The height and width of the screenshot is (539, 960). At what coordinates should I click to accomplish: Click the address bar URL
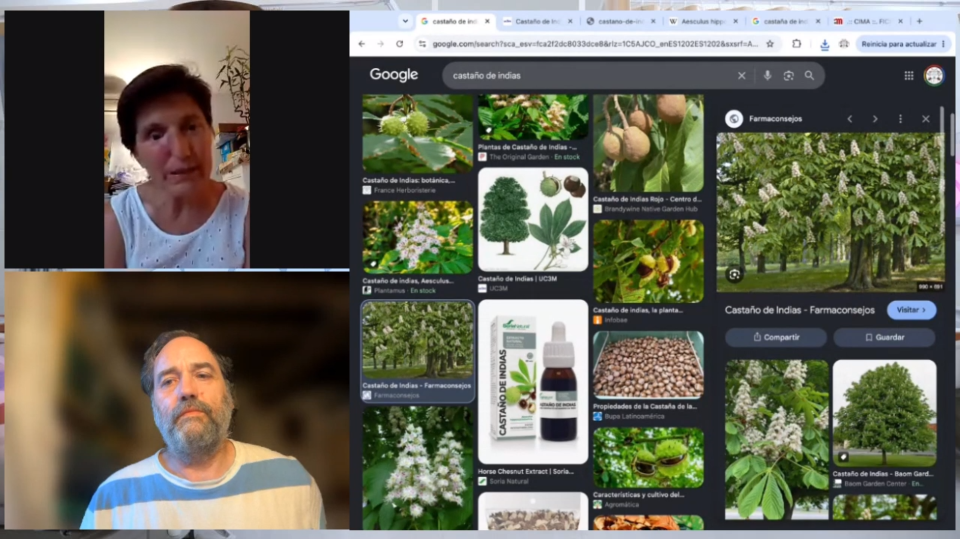594,44
